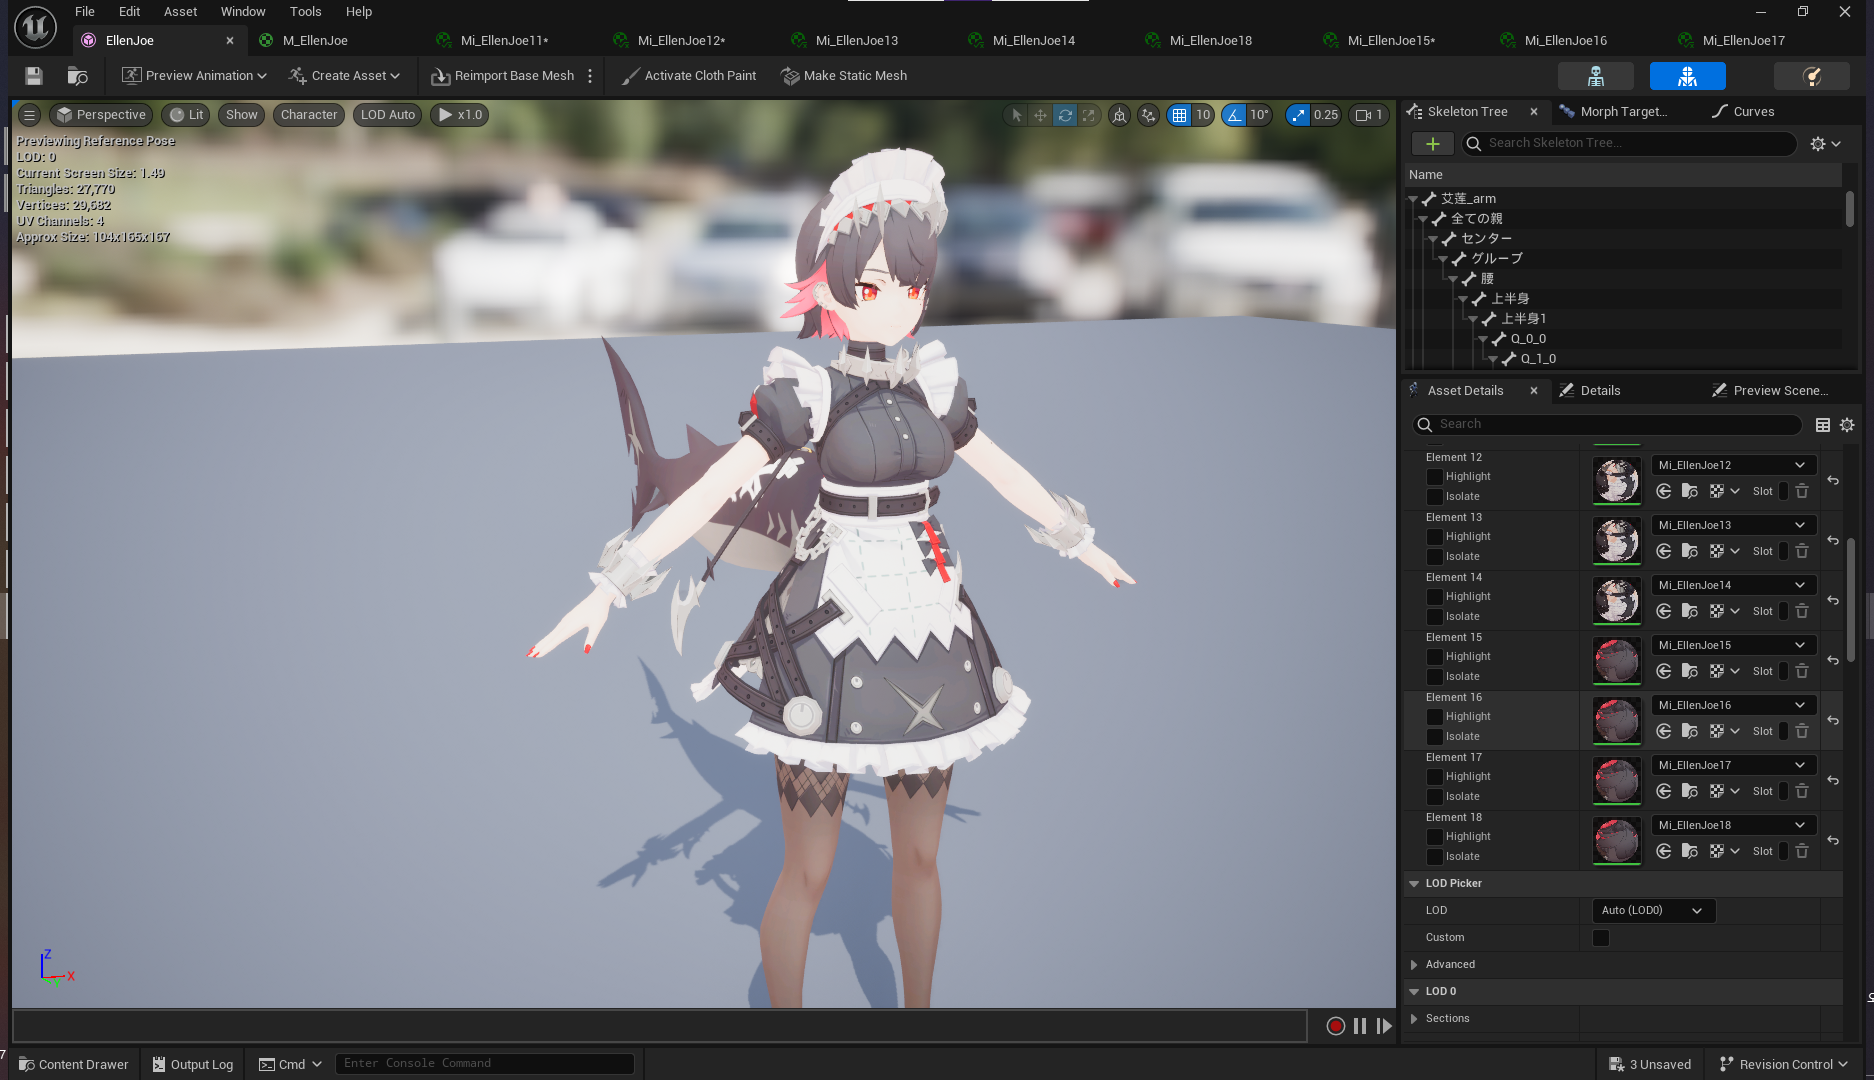Viewport: 1874px width, 1080px height.
Task: Open Mi_EllenJoe16 material dropdown
Action: [1734, 705]
